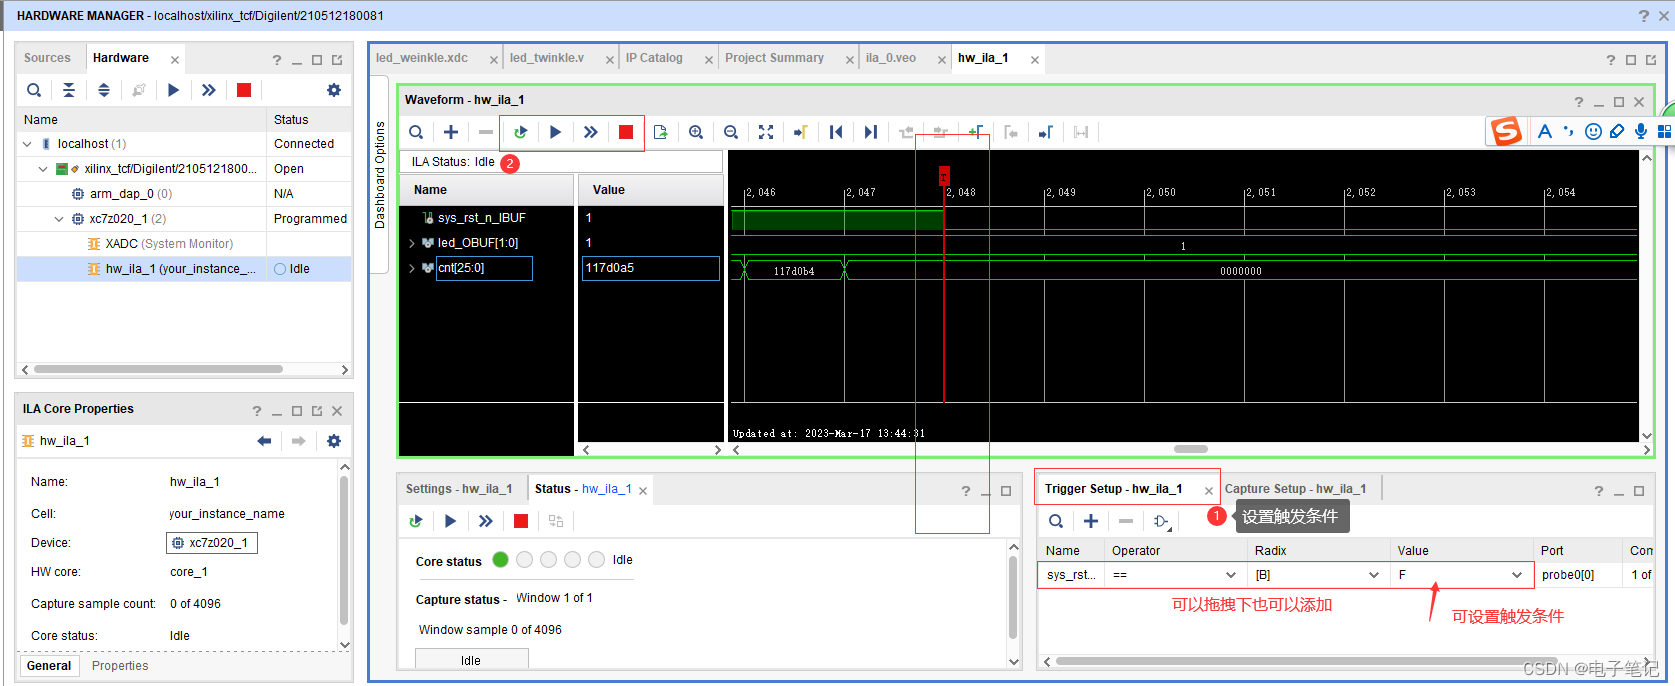Image resolution: width=1675 pixels, height=686 pixels.
Task: Select sys_rst_n_IBUF signal name
Action: coord(481,218)
